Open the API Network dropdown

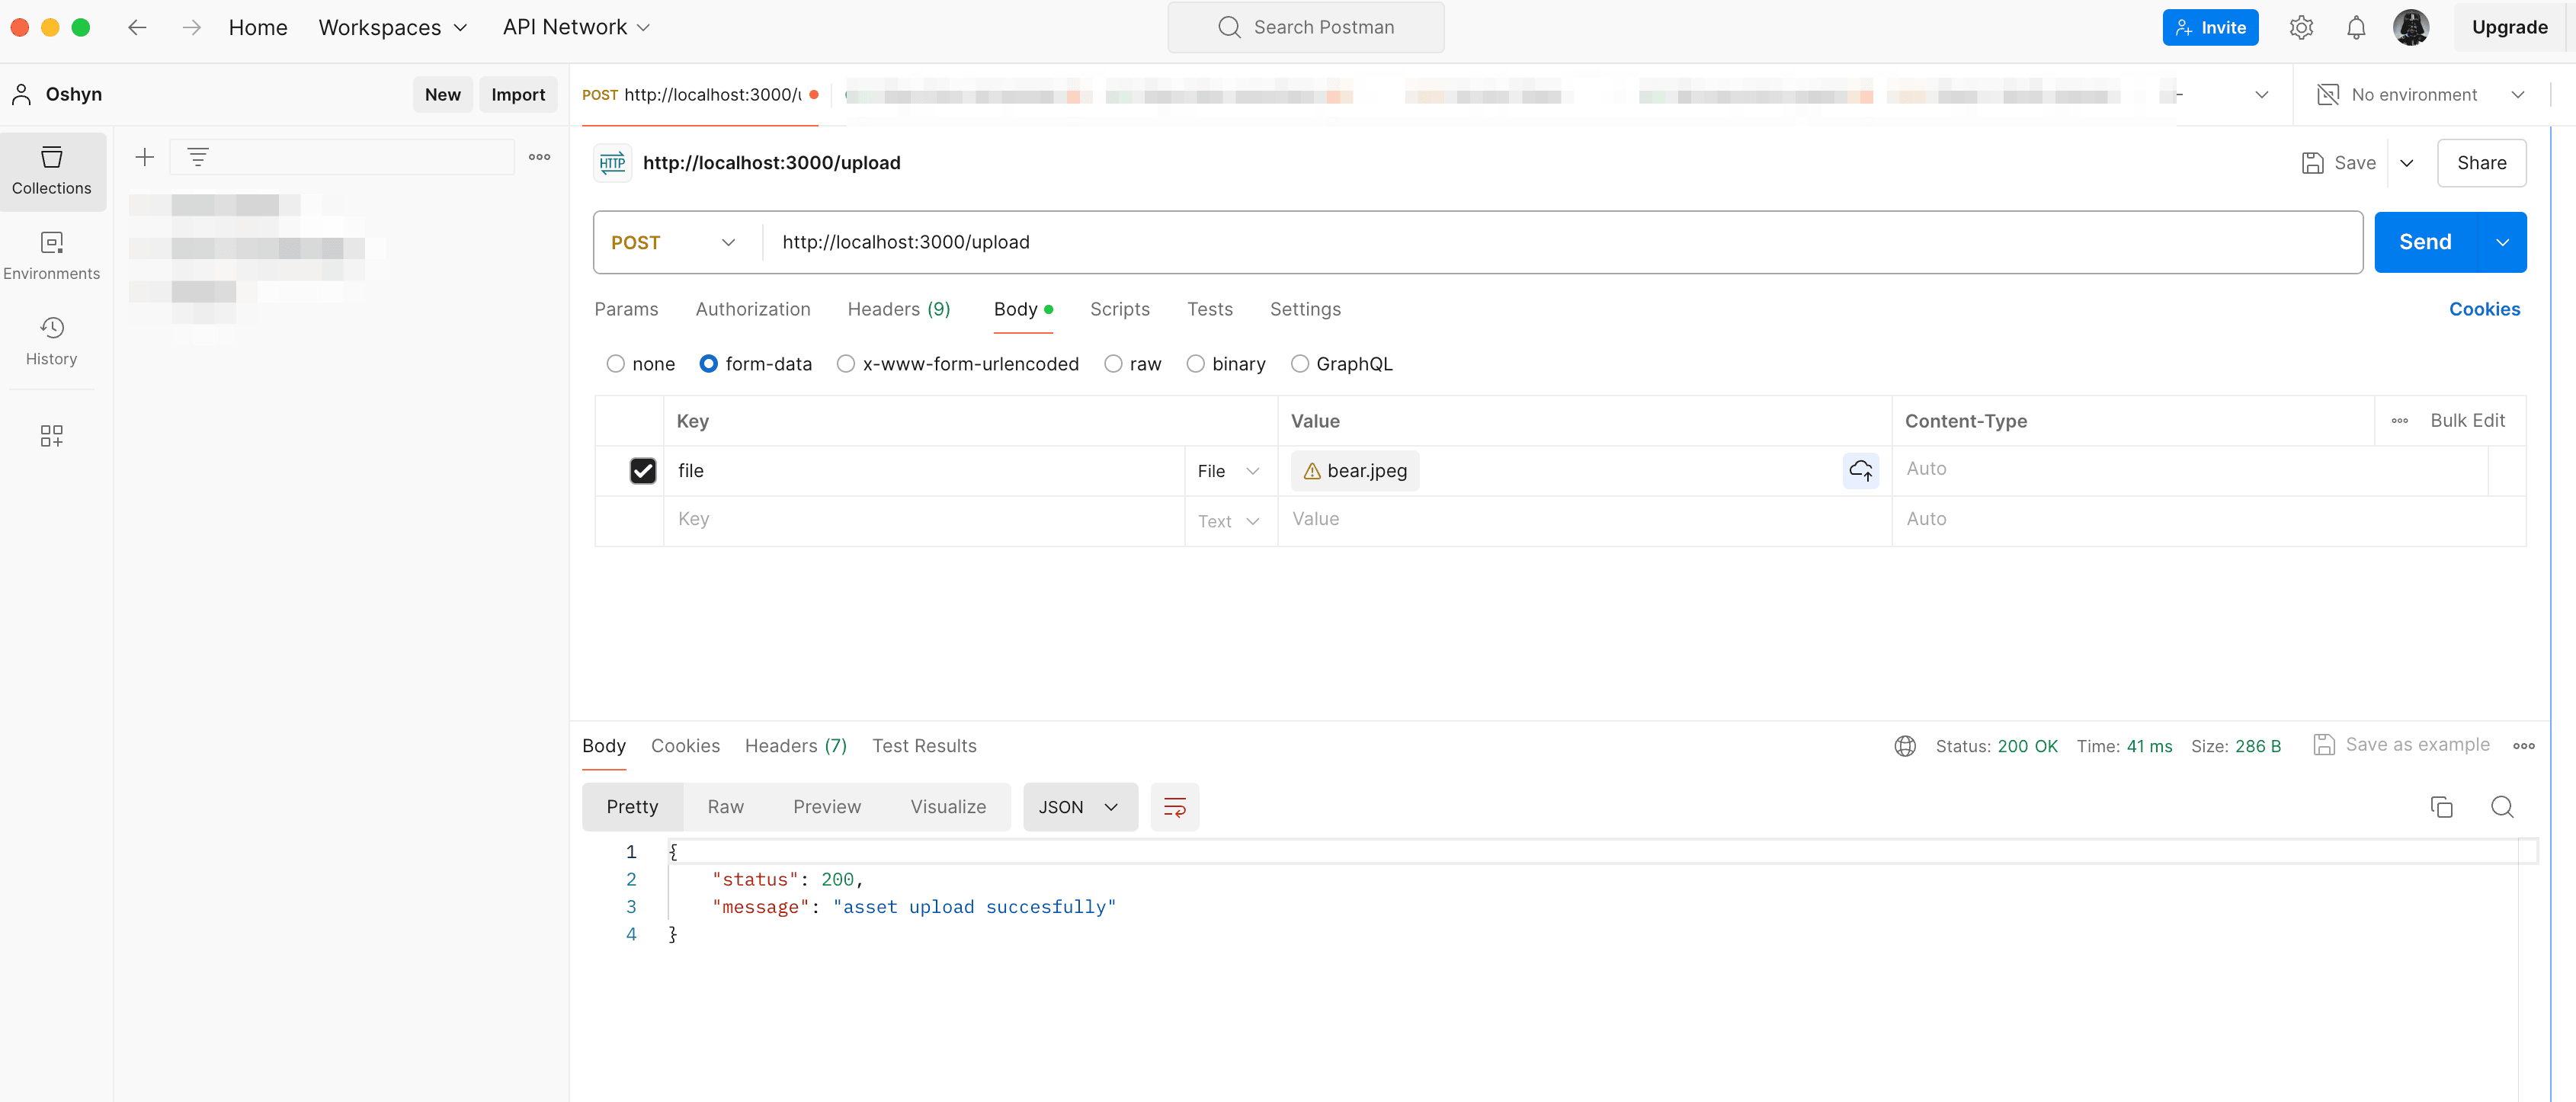point(577,27)
